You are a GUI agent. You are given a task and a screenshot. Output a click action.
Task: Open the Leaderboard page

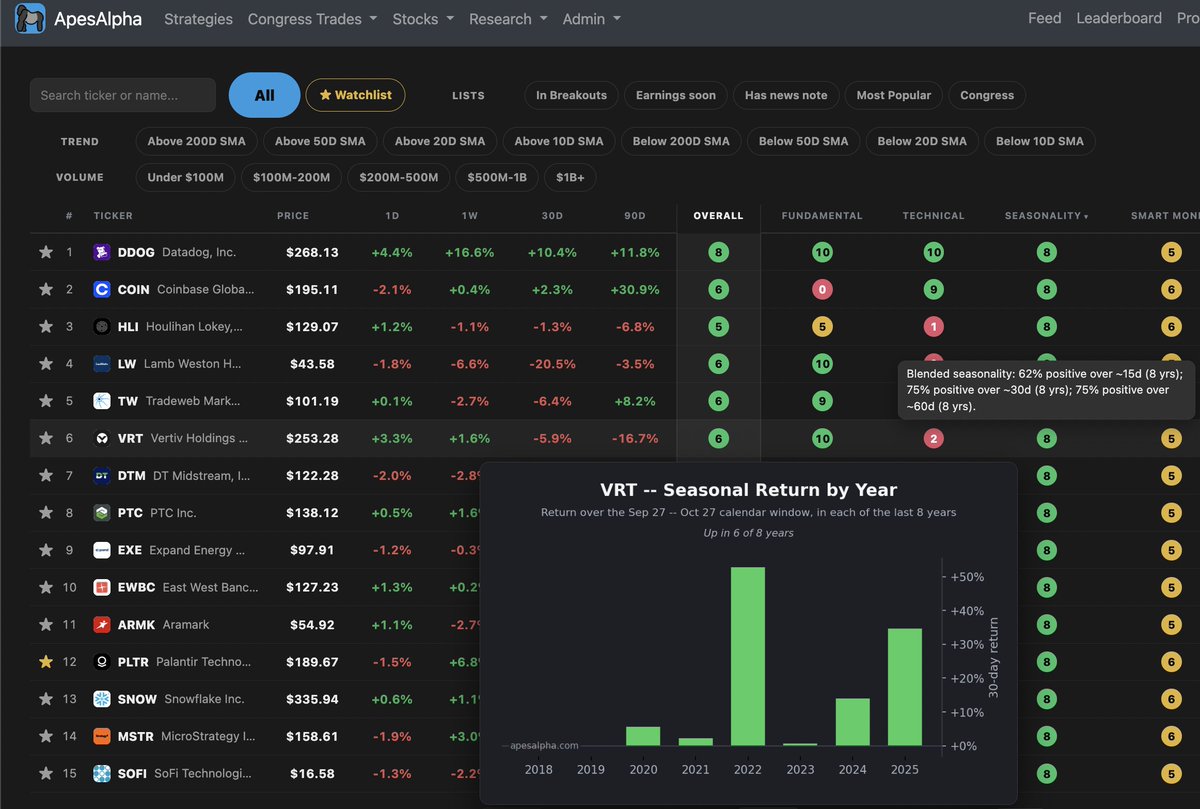(1119, 18)
